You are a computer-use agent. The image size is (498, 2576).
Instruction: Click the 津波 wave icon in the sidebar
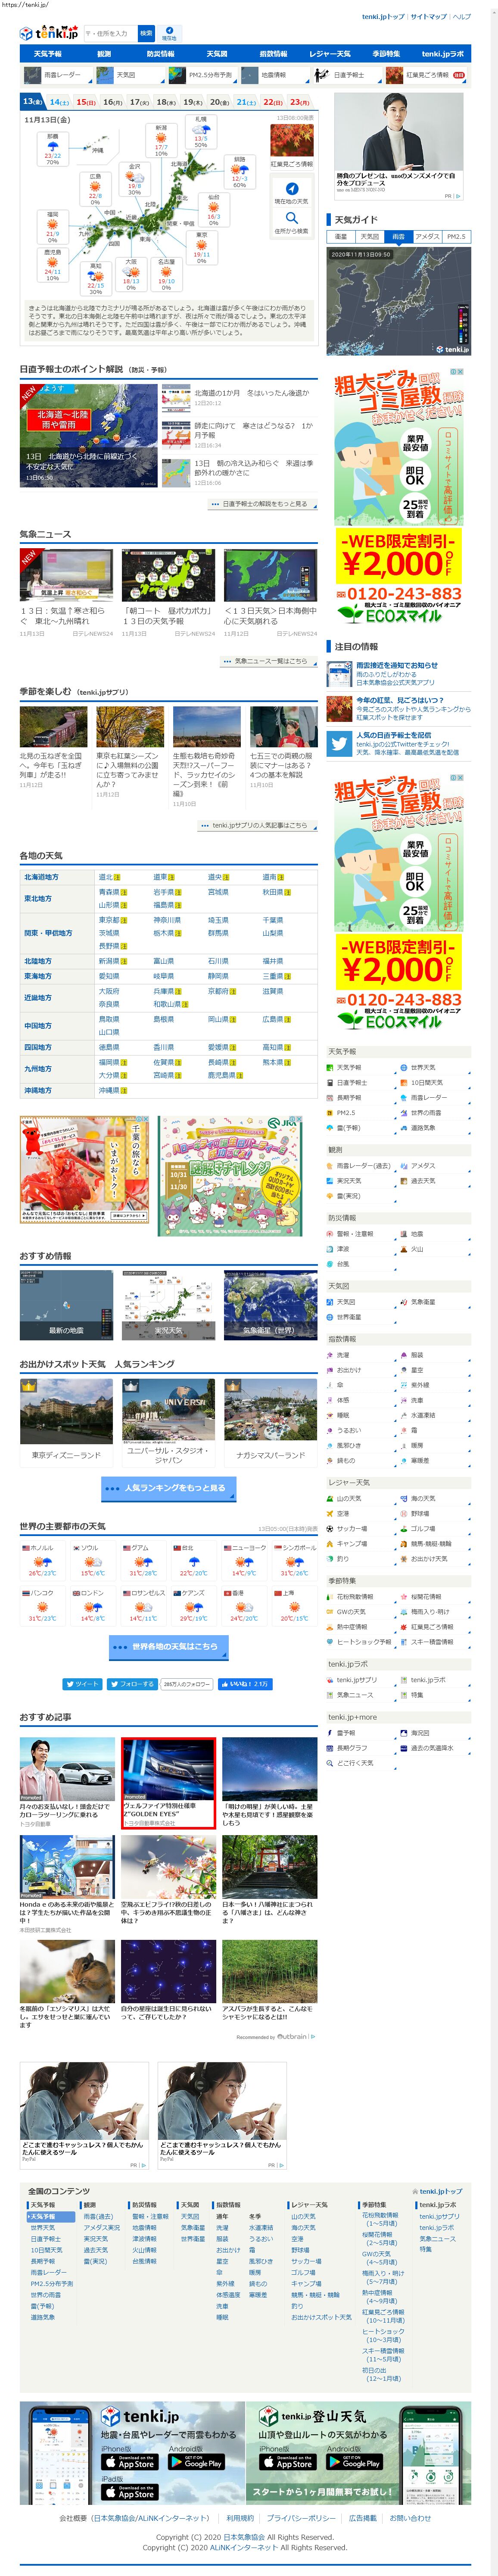click(330, 1249)
